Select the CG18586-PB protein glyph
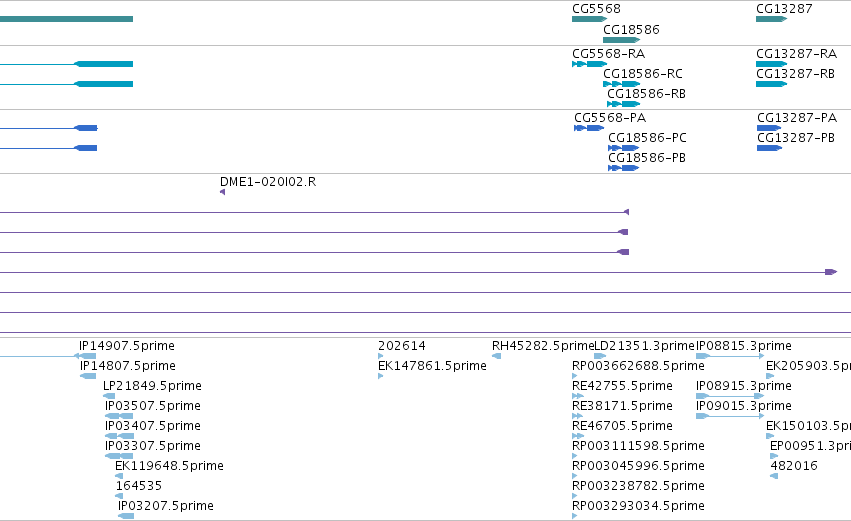This screenshot has height=521, width=851. [x=623, y=168]
